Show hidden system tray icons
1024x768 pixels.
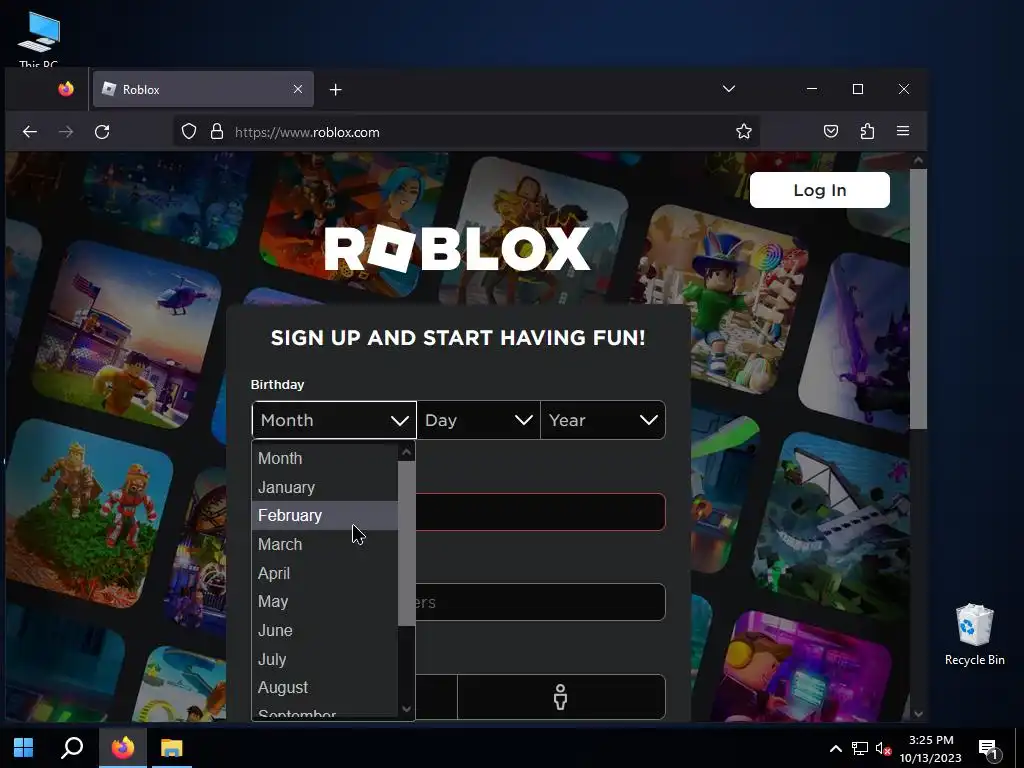tap(835, 748)
